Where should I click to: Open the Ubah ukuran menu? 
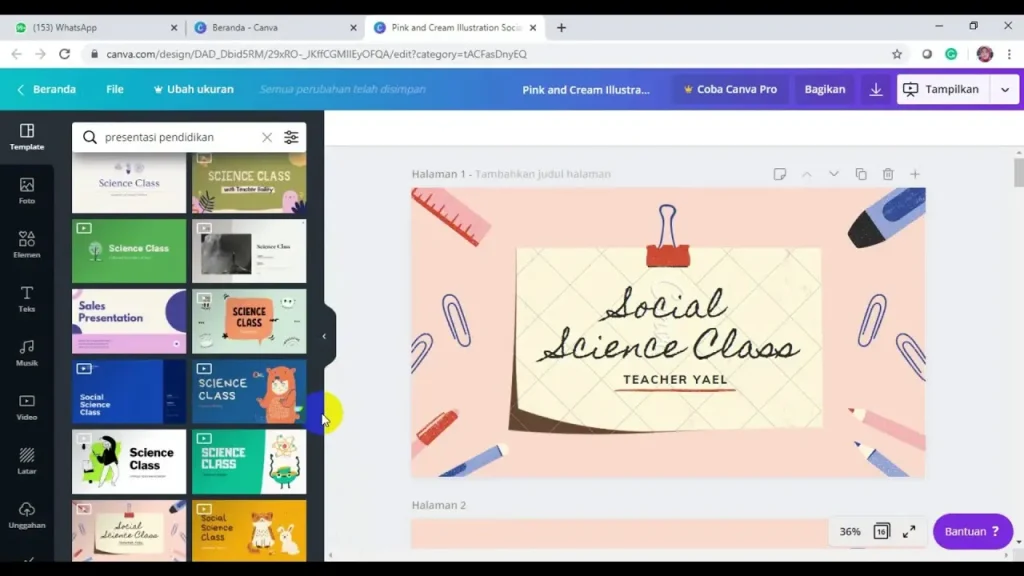192,89
